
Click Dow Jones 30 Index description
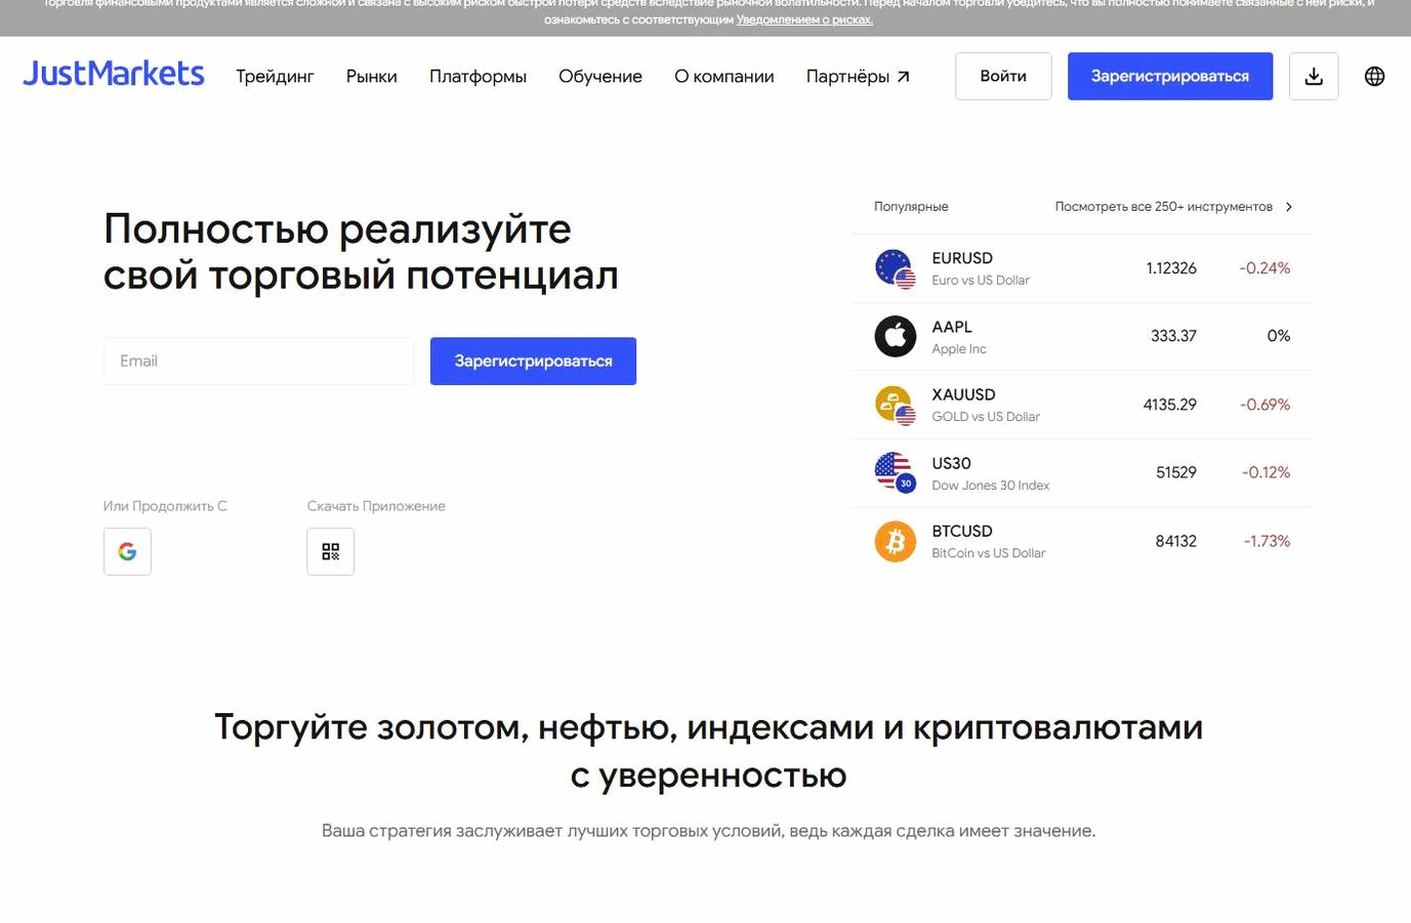pos(991,485)
